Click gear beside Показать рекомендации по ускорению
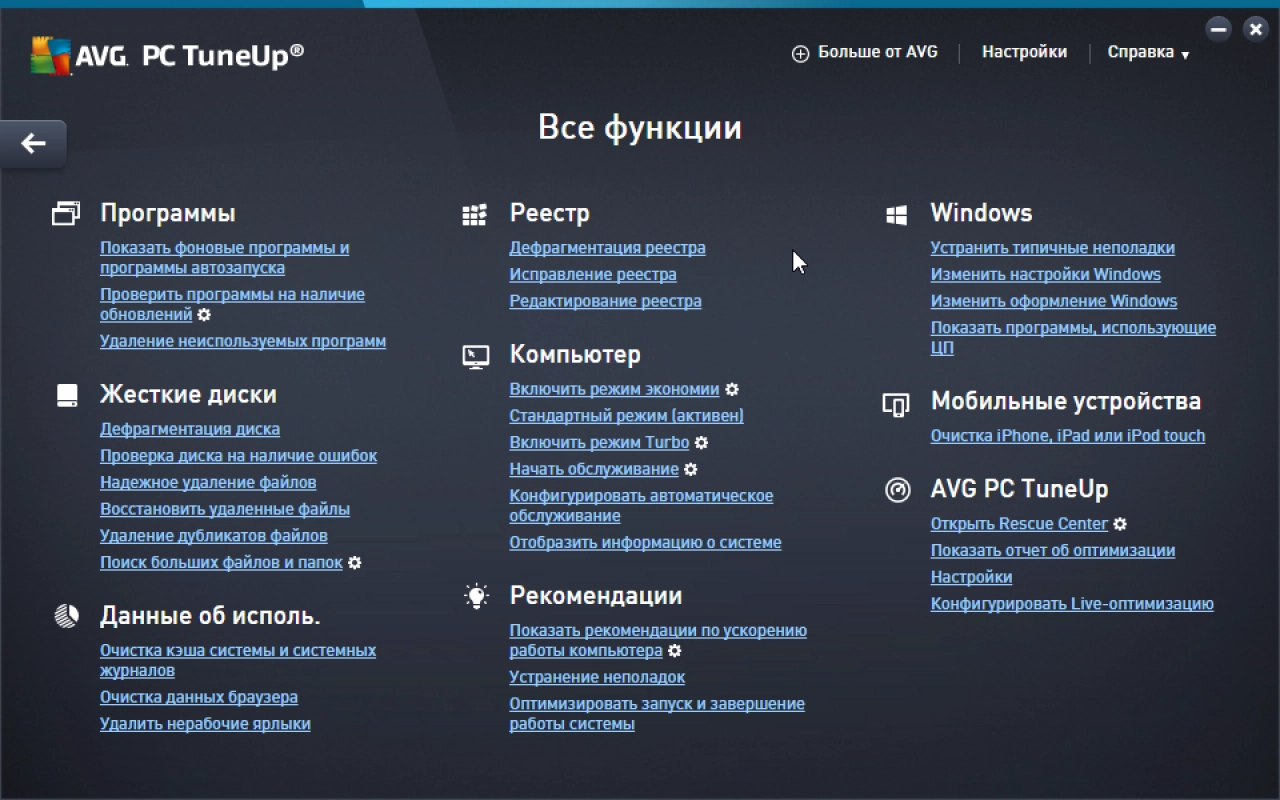 point(675,651)
